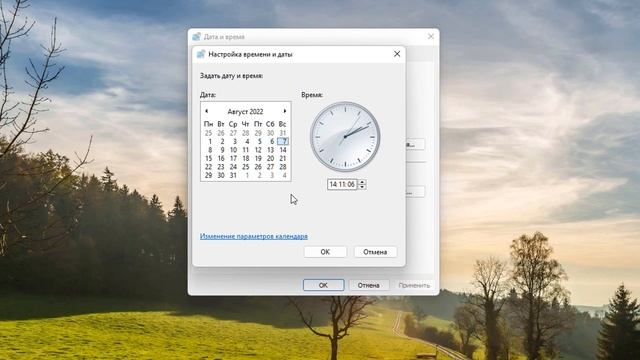This screenshot has height=360, width=640.
Task: Select August 28 in the calendar
Action: tap(283, 167)
